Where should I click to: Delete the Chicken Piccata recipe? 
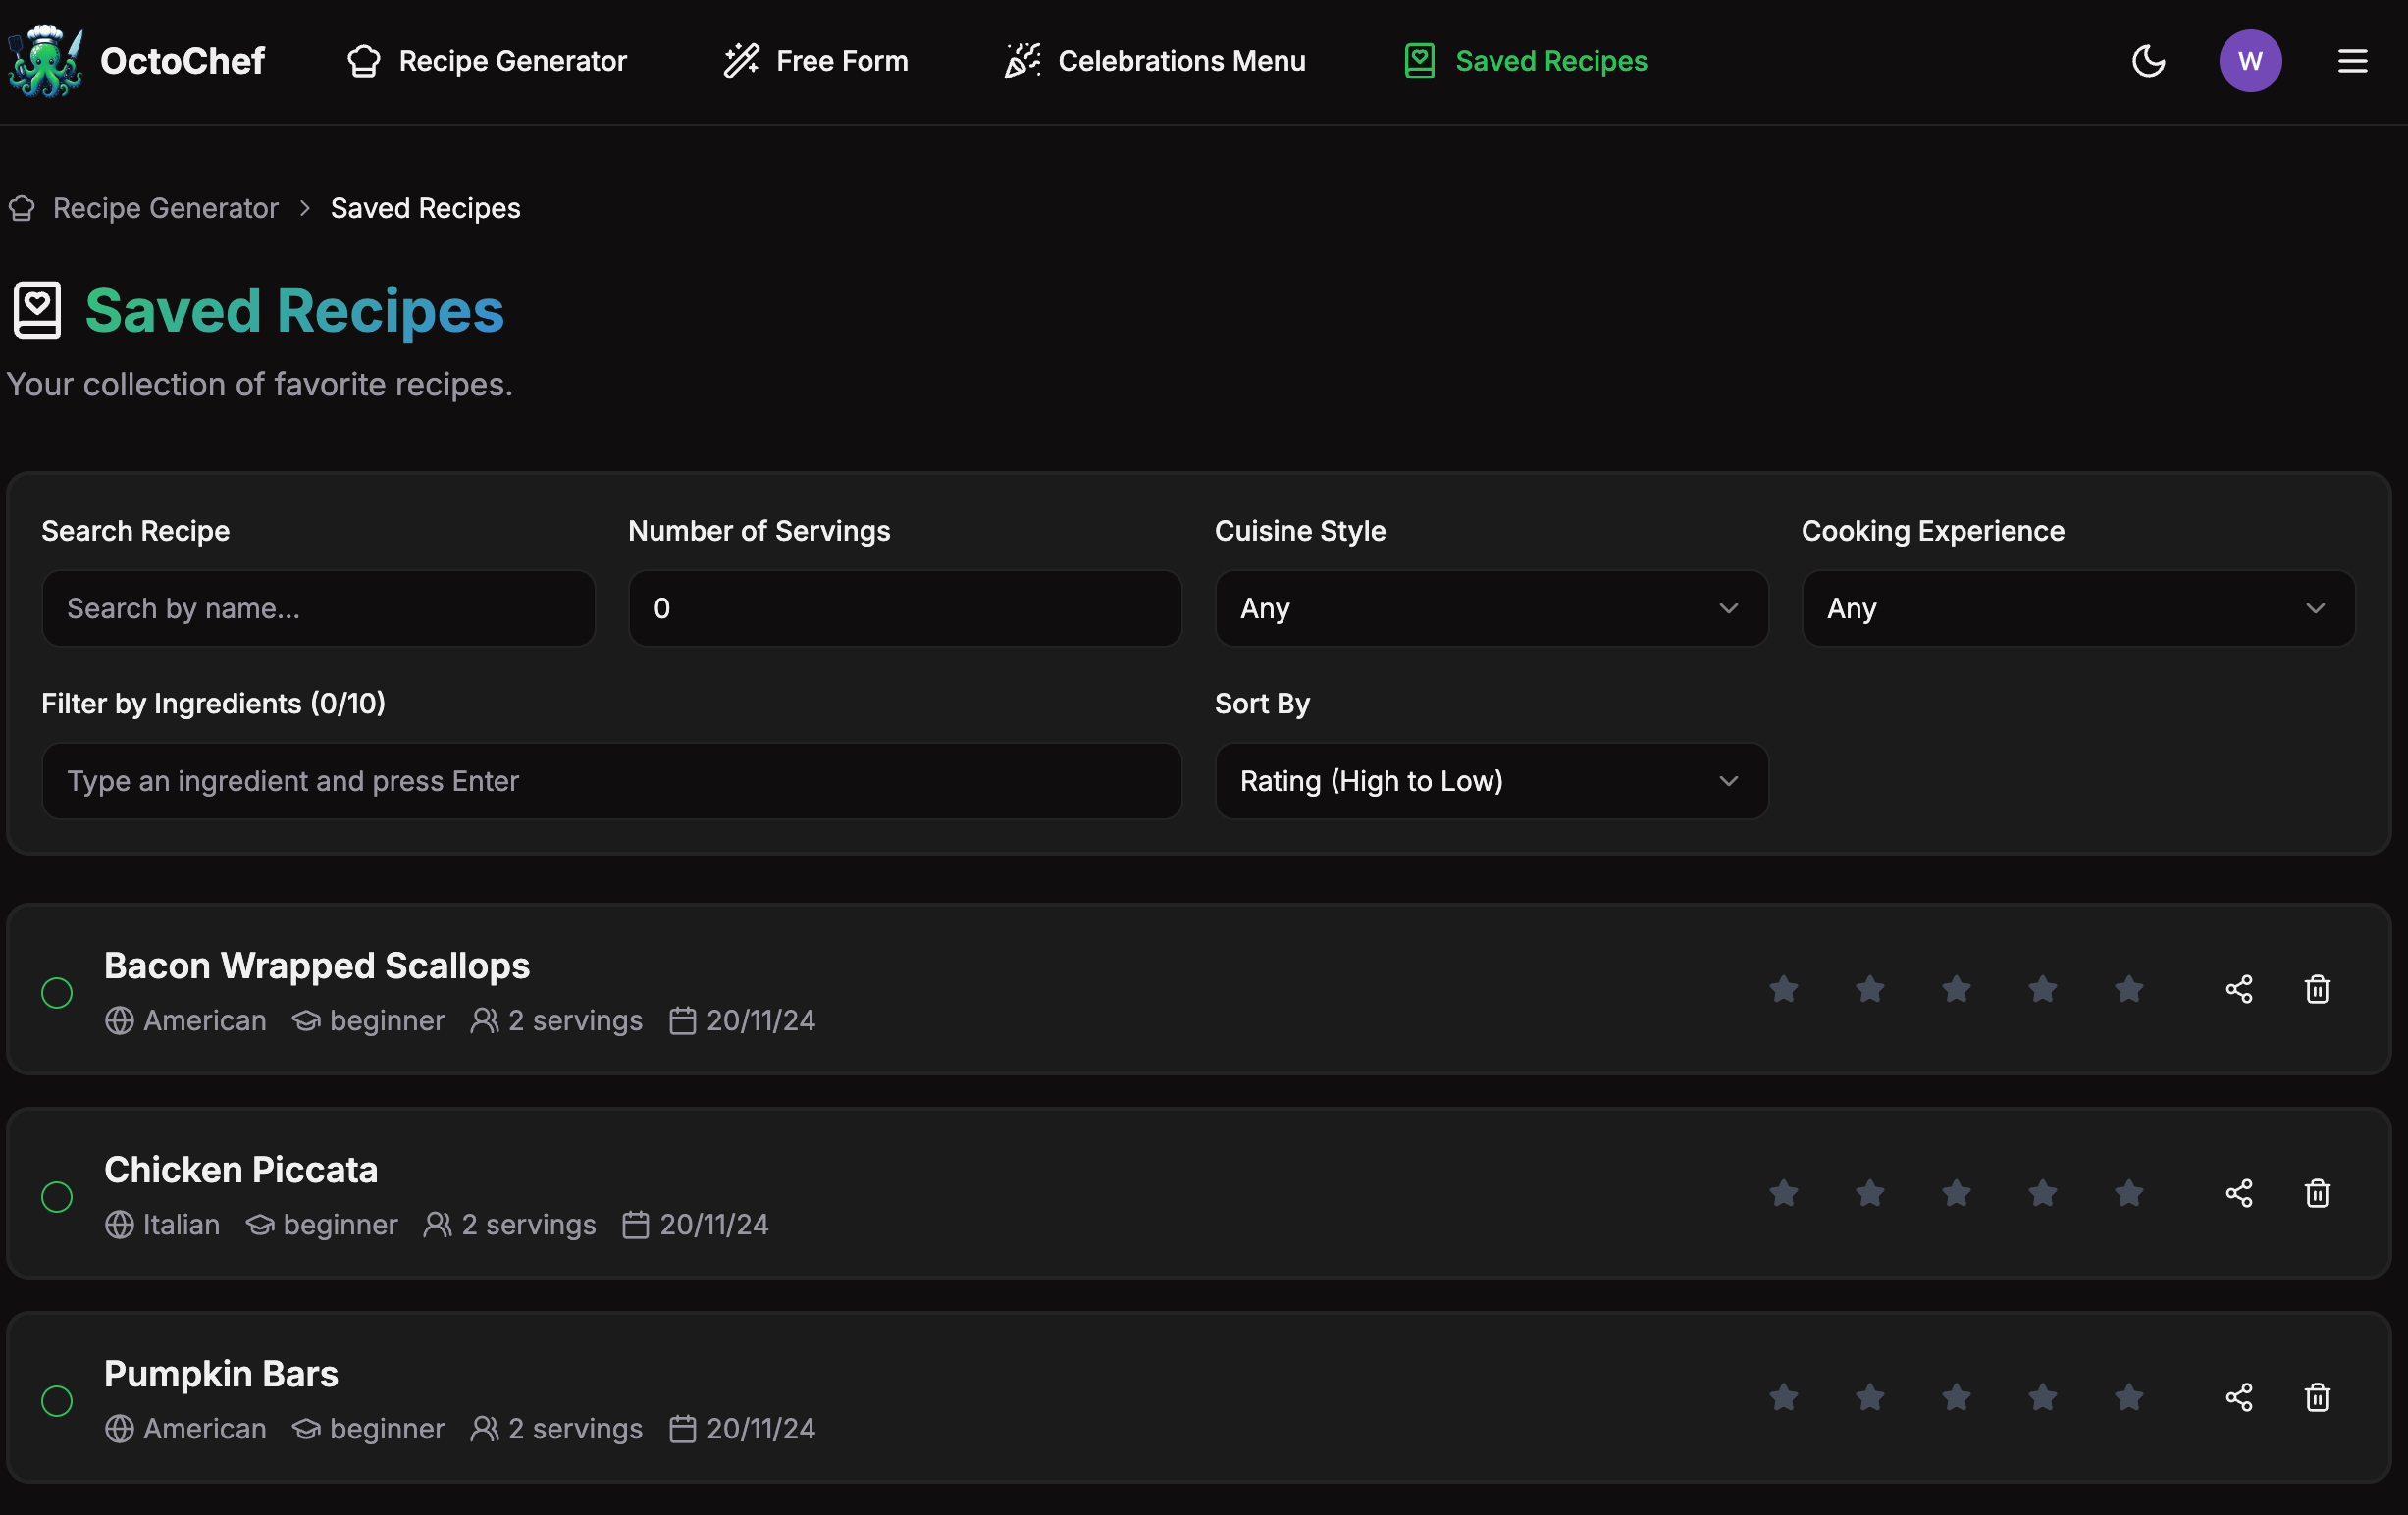[x=2317, y=1193]
